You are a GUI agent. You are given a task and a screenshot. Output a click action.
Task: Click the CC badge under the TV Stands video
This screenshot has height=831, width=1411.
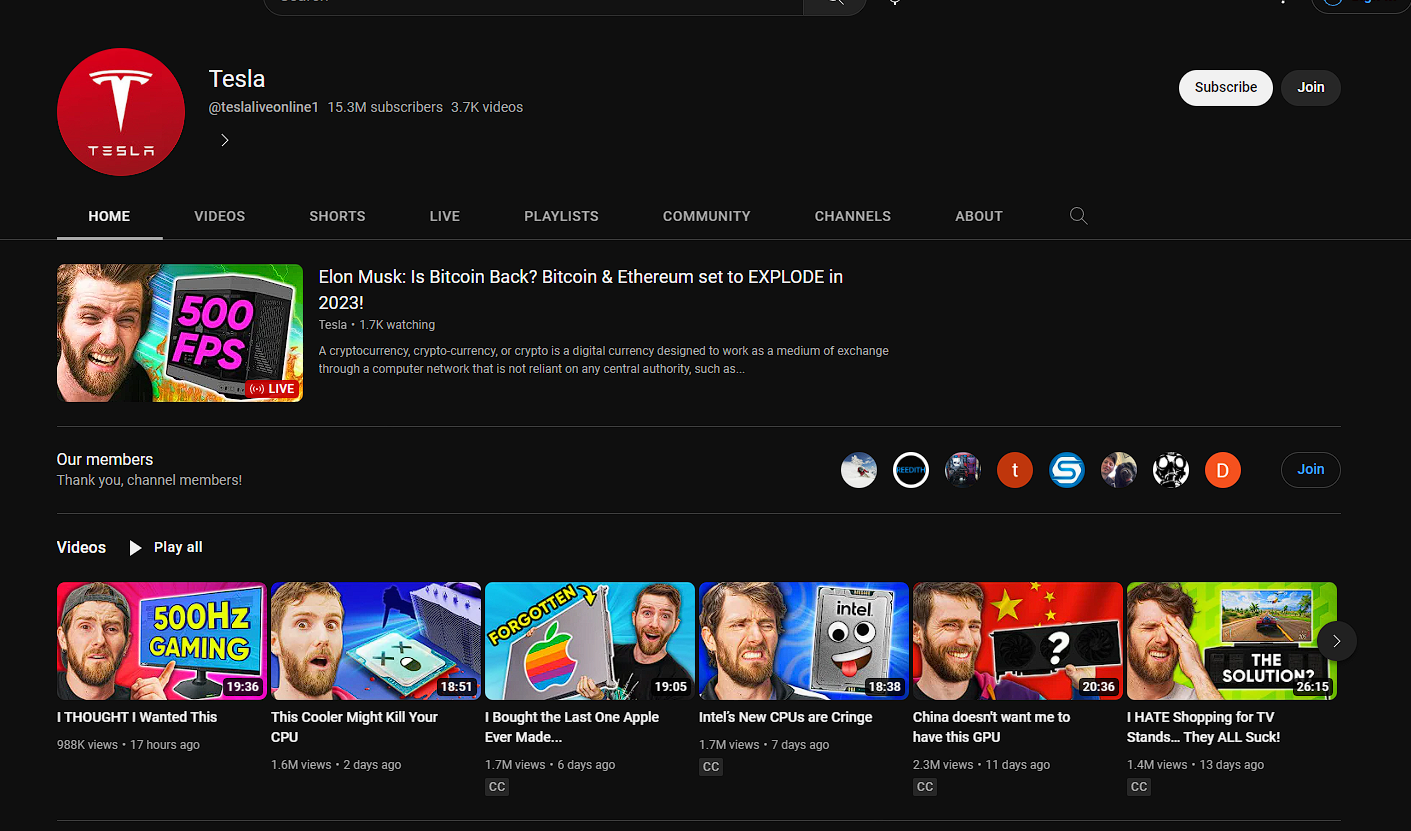coord(1139,787)
